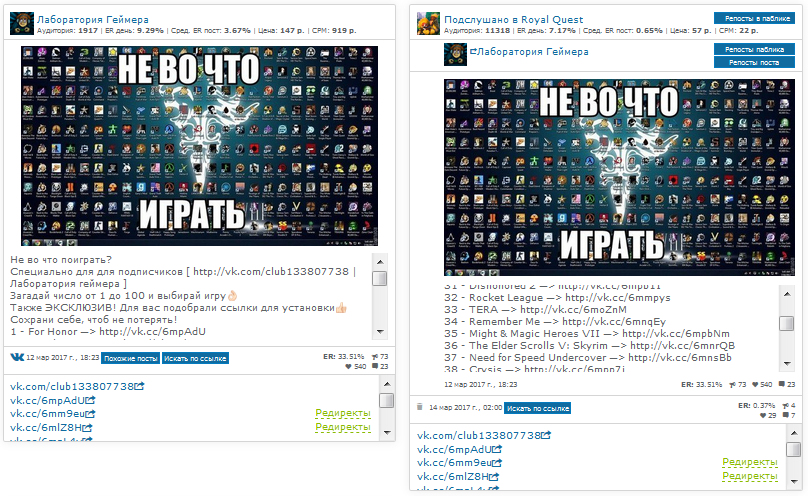808x496 pixels.
Task: Open vk.com/club133807738 link in right links list
Action: tap(479, 435)
